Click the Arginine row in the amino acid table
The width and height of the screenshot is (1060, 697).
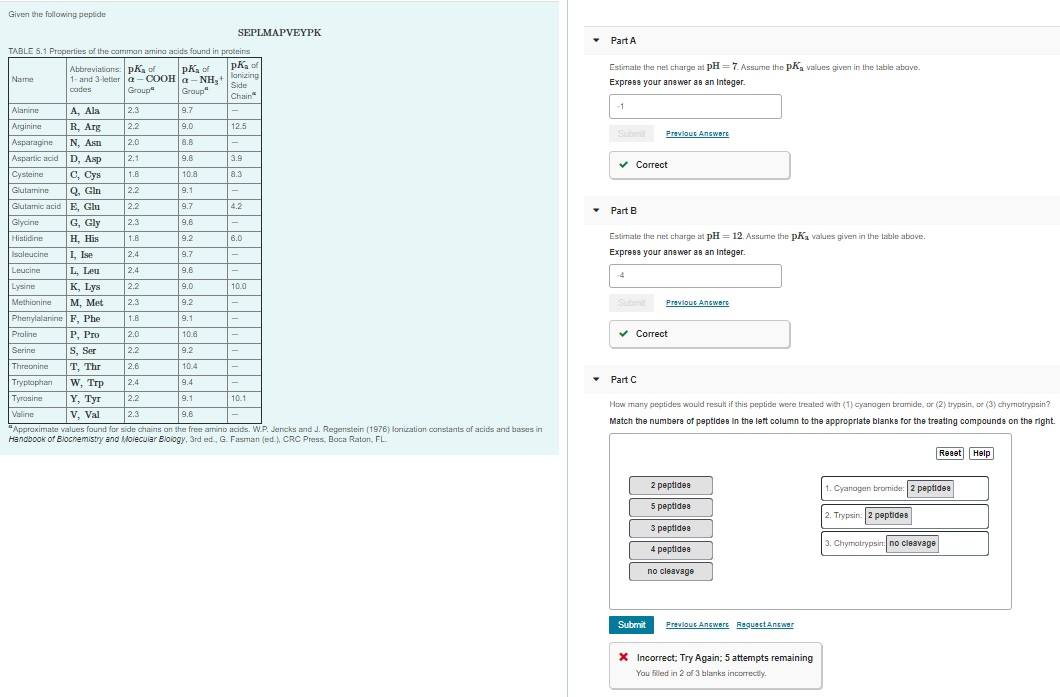coord(130,127)
